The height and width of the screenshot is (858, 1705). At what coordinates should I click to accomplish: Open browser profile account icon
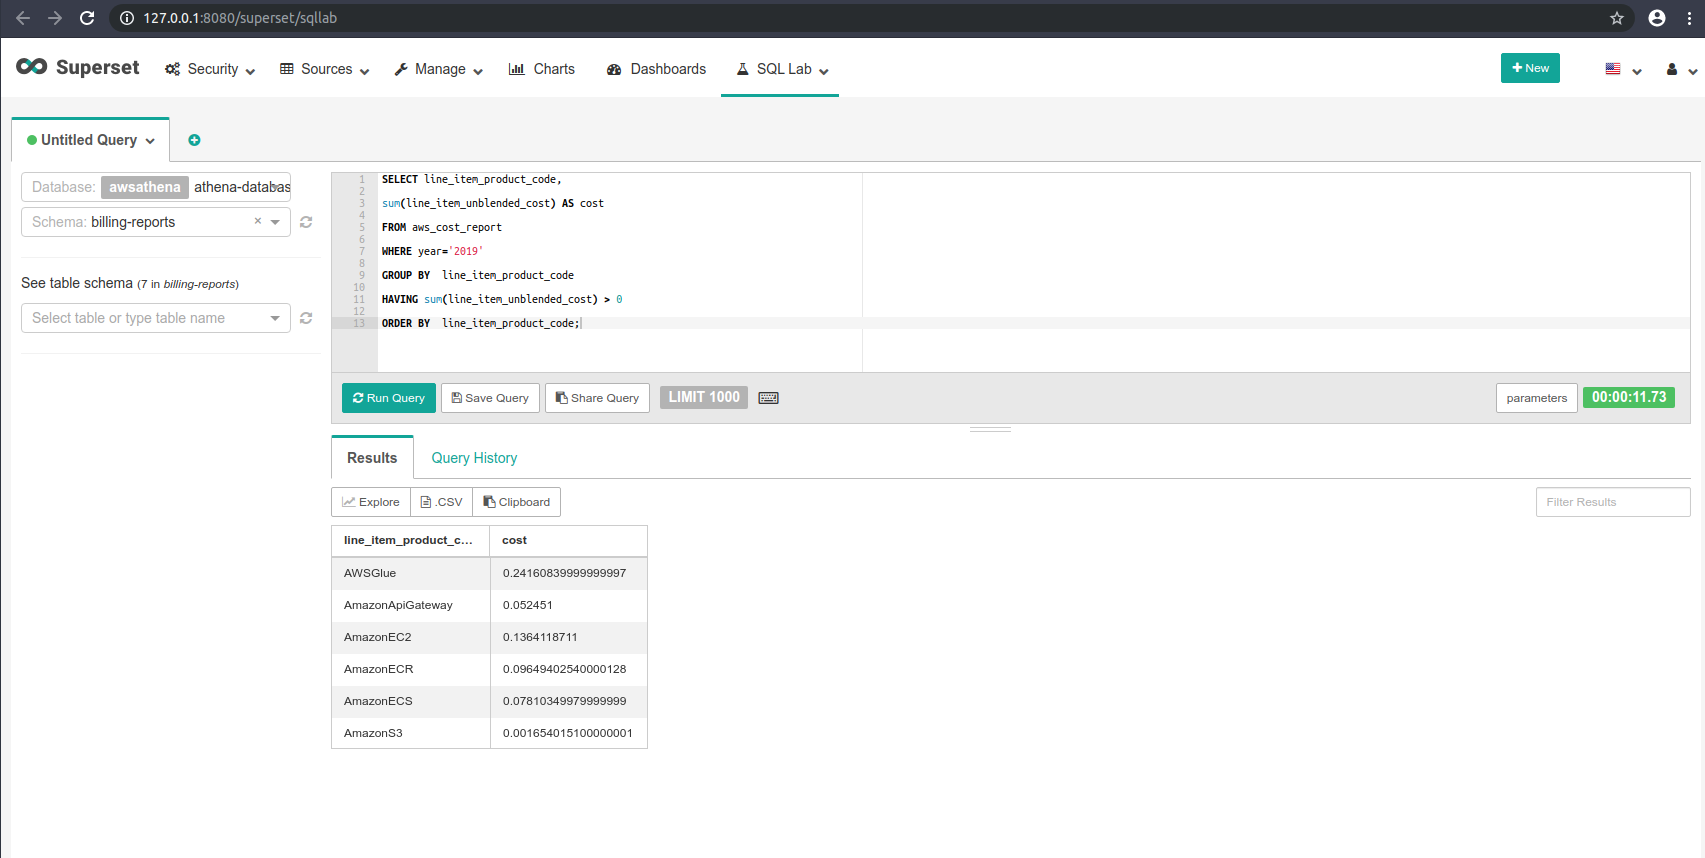tap(1657, 18)
